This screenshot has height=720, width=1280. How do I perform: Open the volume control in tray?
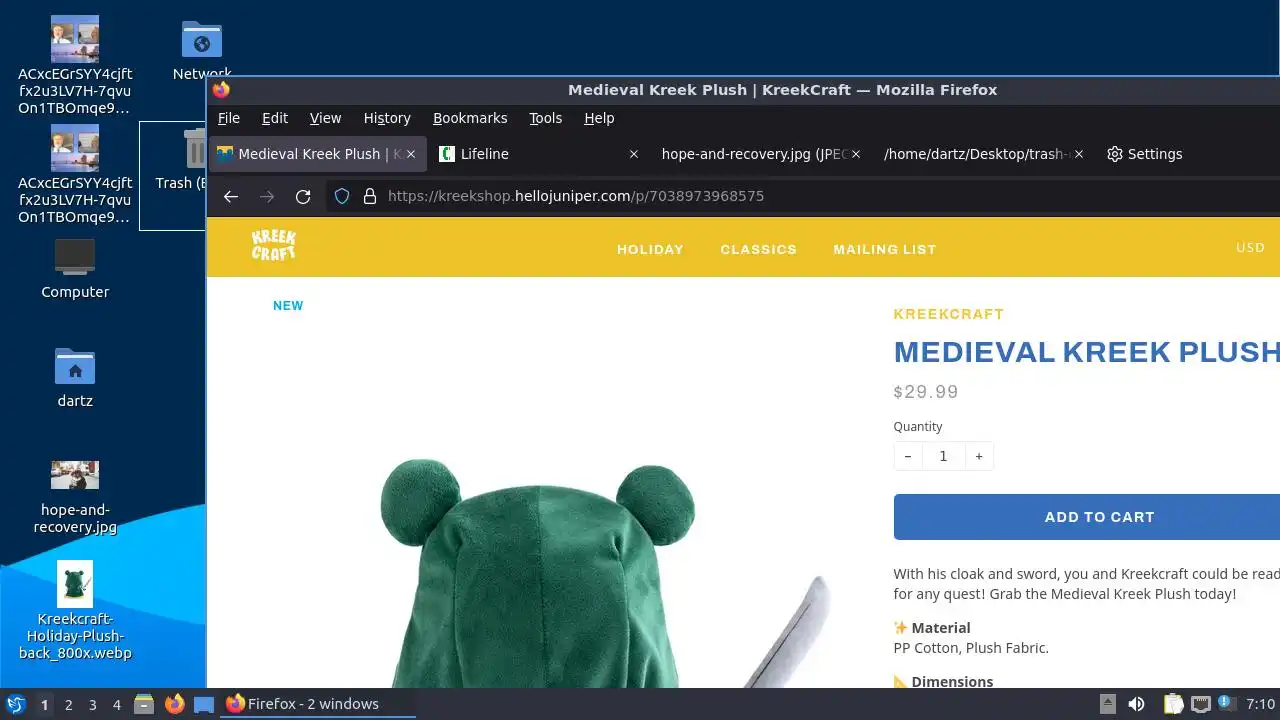pos(1136,704)
